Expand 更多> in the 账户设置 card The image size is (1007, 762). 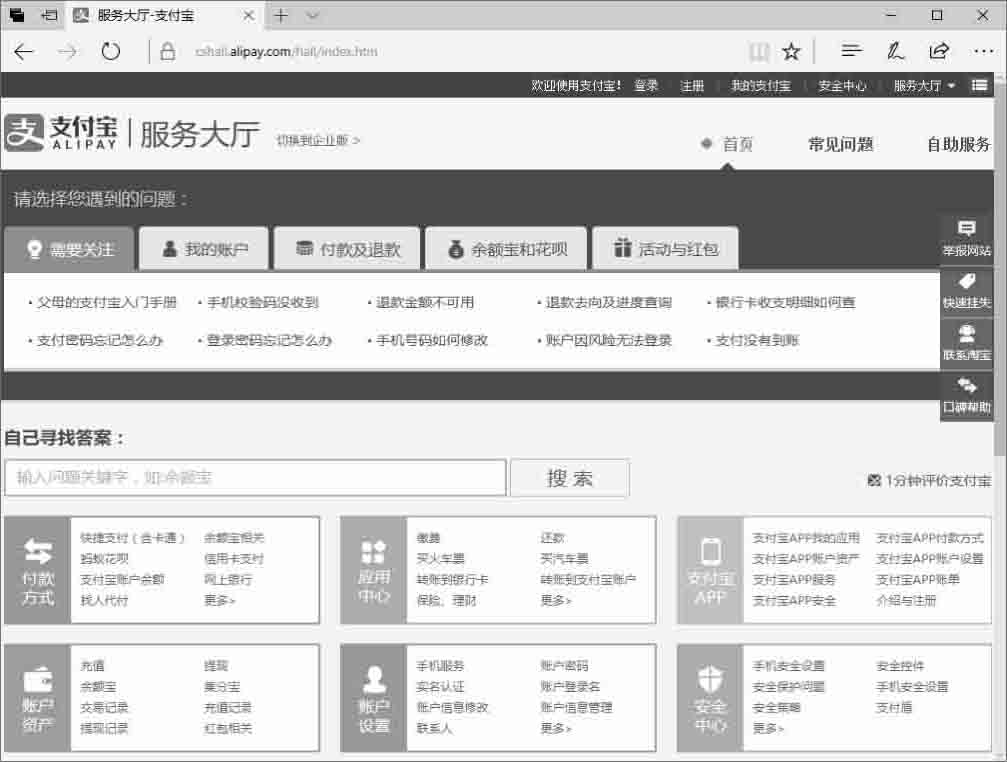(x=556, y=729)
